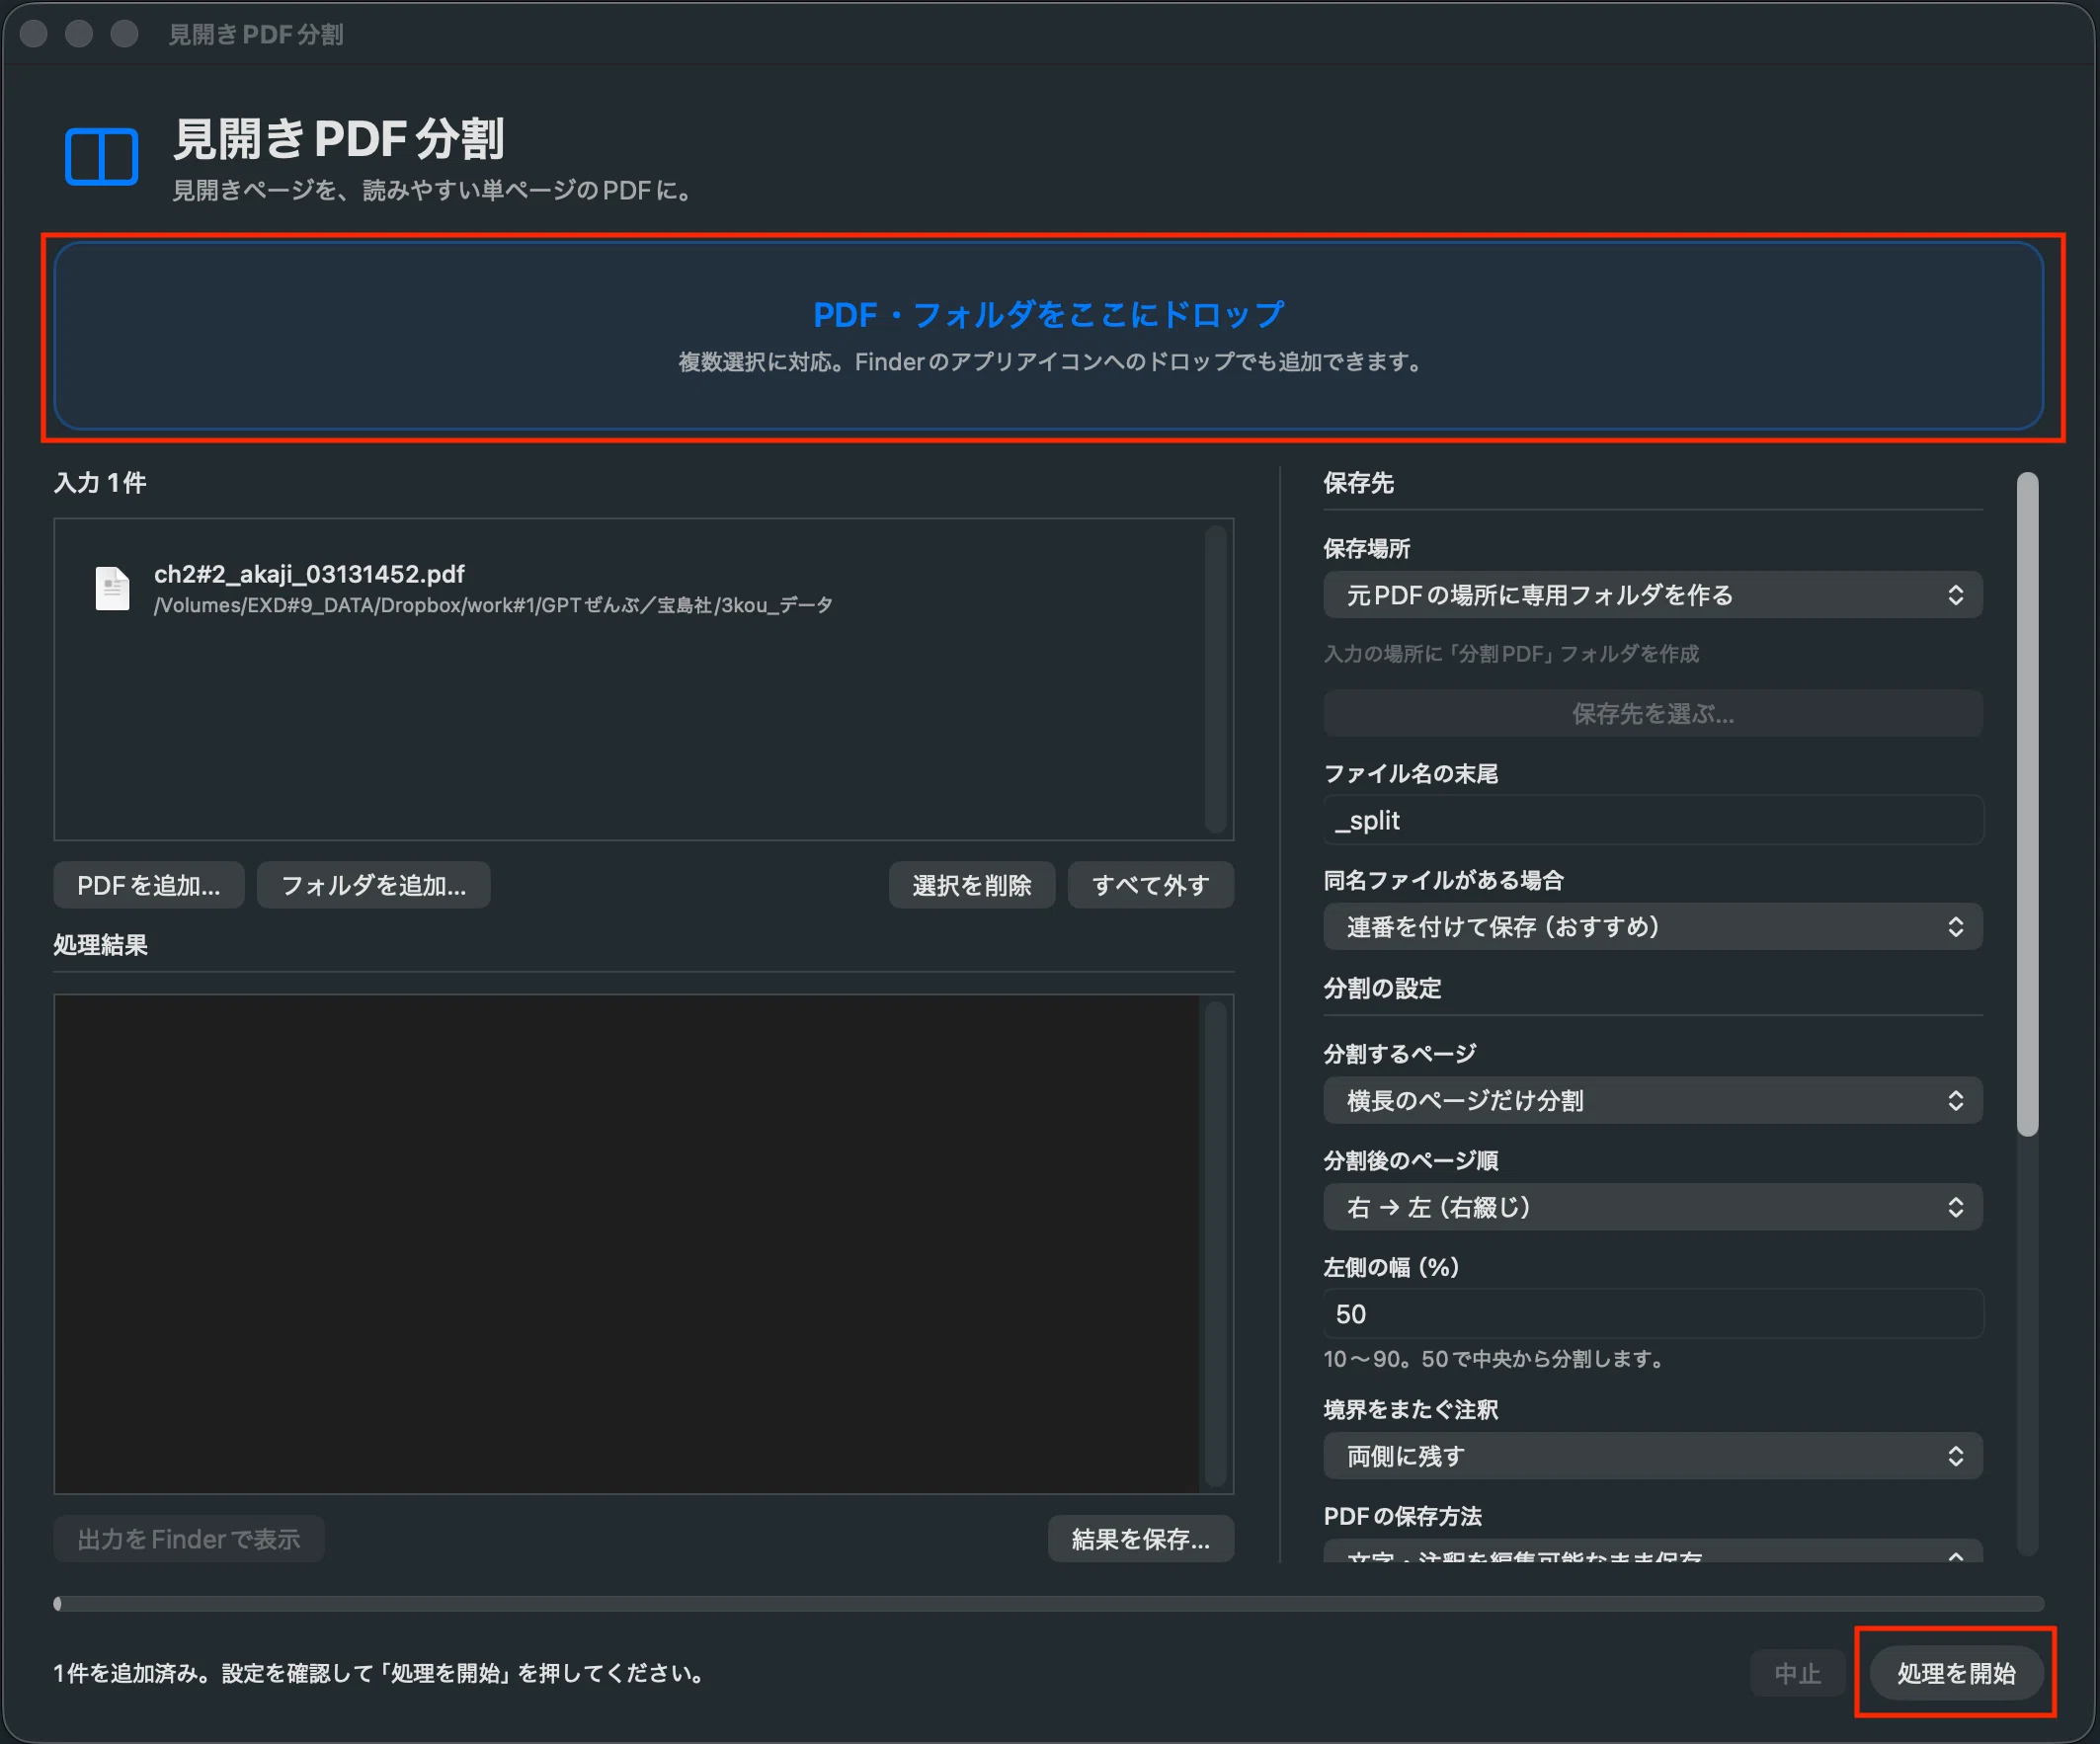Click the PDFを追加... button
Viewport: 2100px width, 1744px height.
pos(149,885)
